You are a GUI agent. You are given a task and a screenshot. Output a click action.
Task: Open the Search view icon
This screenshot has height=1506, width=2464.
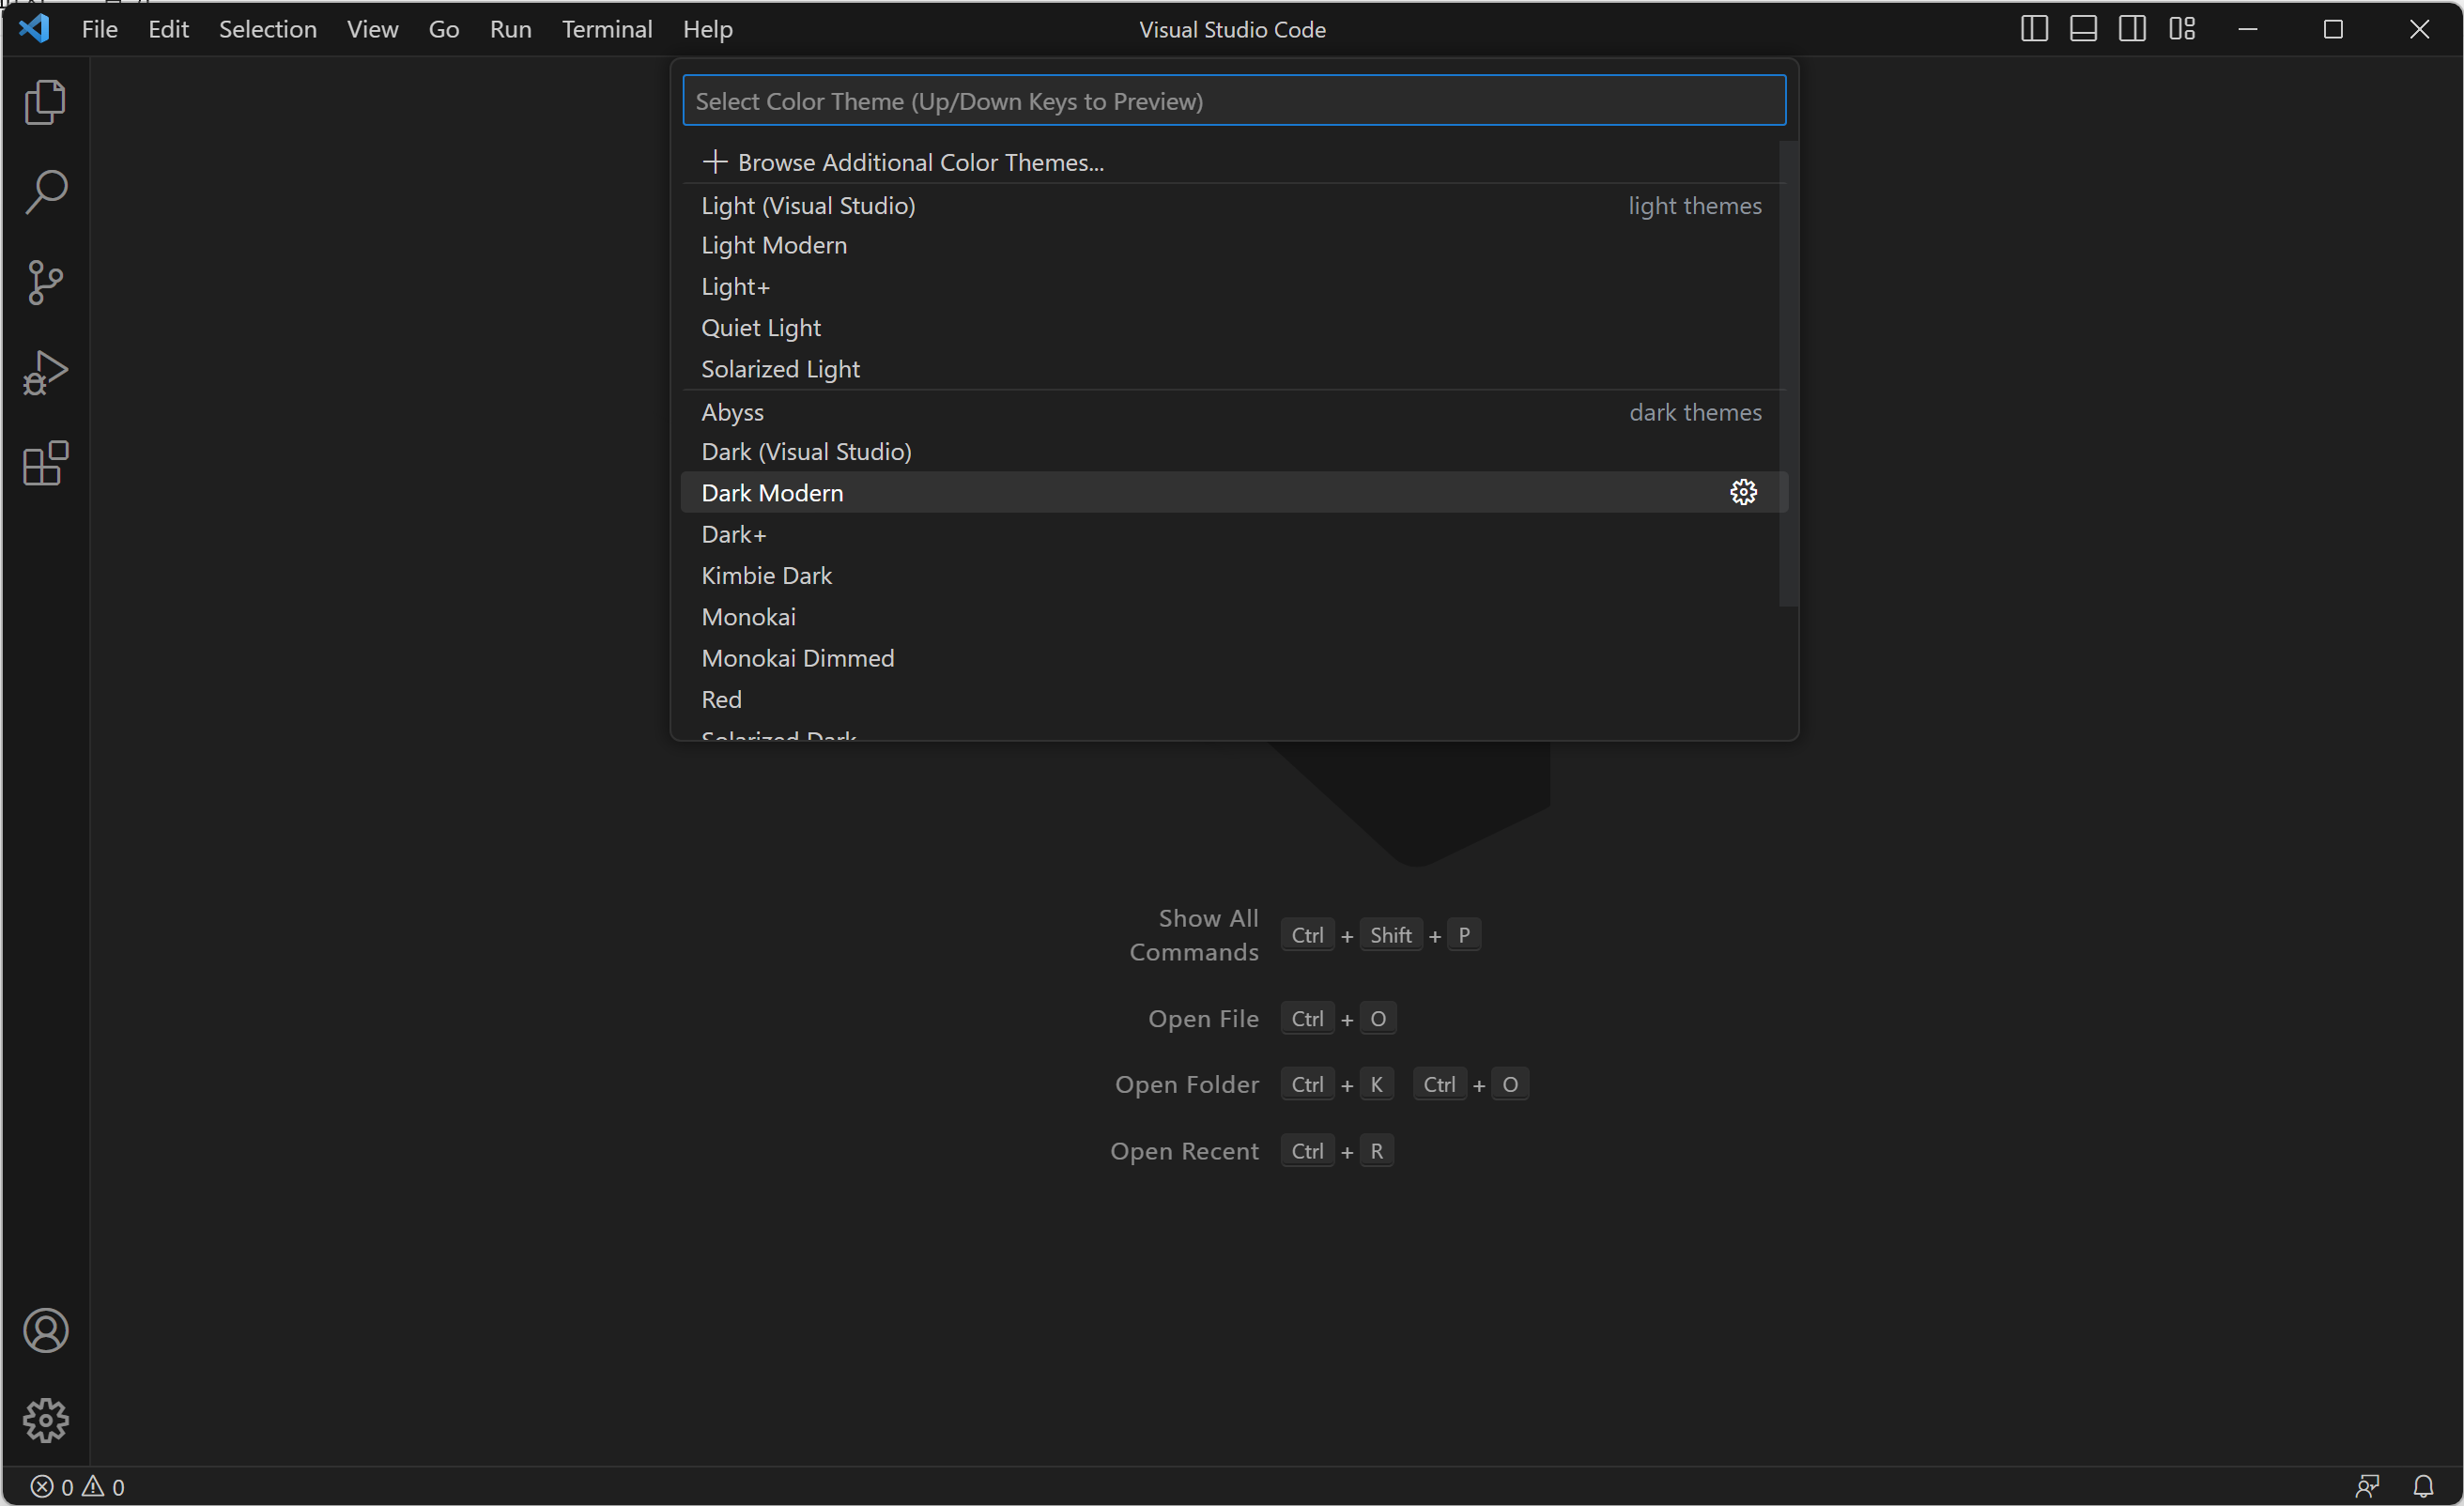45,192
